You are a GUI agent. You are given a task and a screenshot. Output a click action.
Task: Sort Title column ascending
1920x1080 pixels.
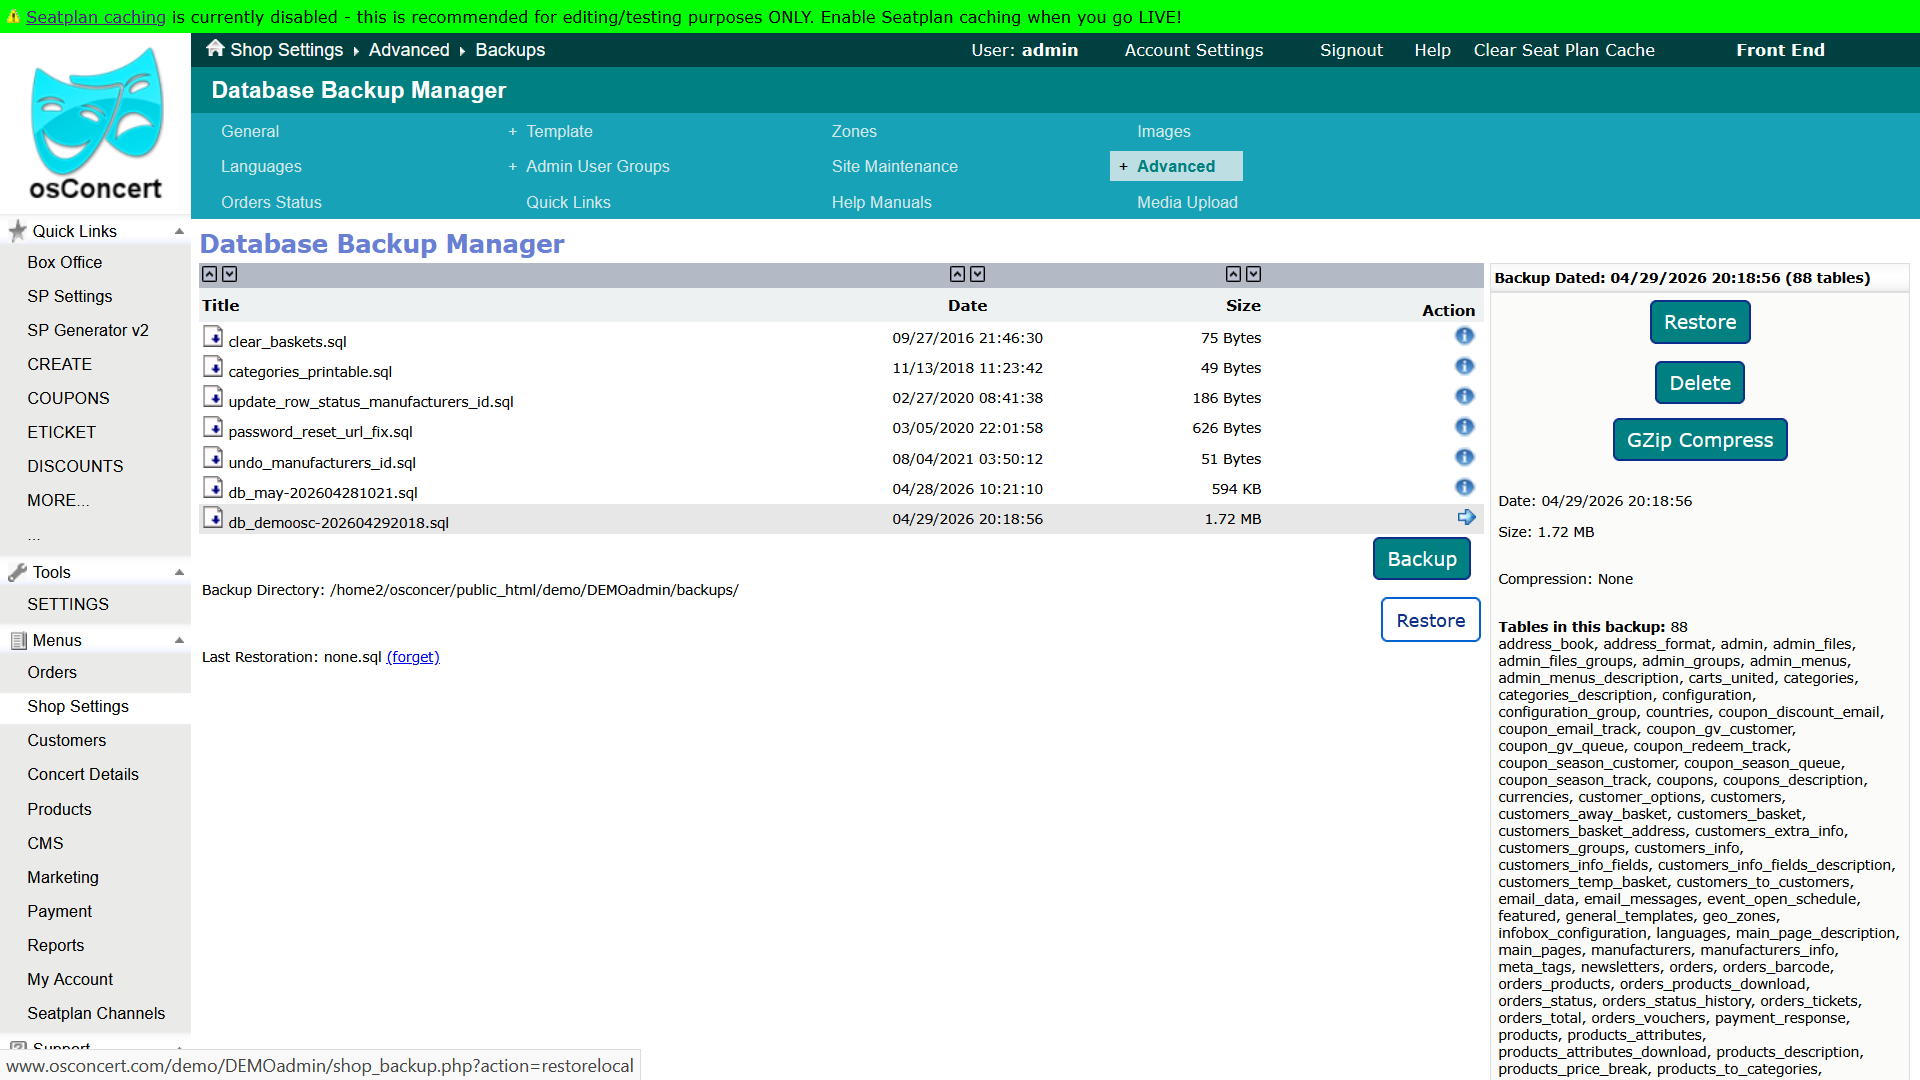tap(209, 274)
